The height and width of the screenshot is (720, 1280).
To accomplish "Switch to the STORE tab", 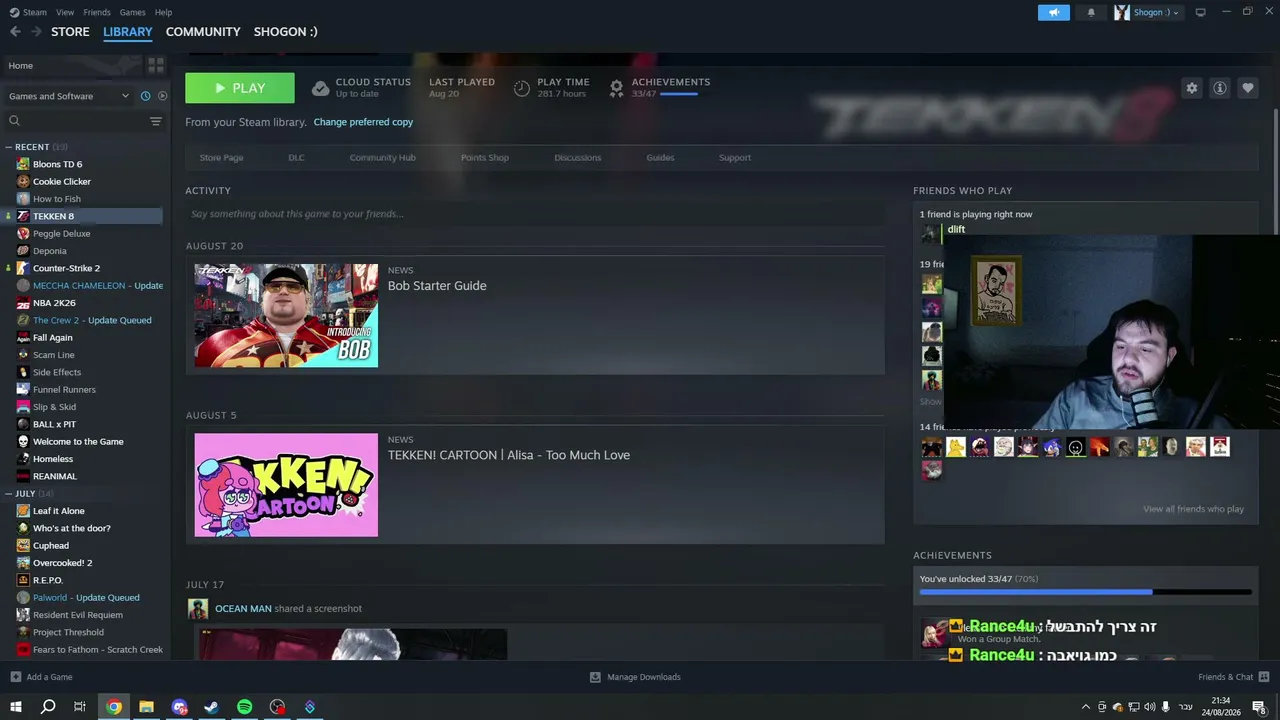I will (70, 32).
